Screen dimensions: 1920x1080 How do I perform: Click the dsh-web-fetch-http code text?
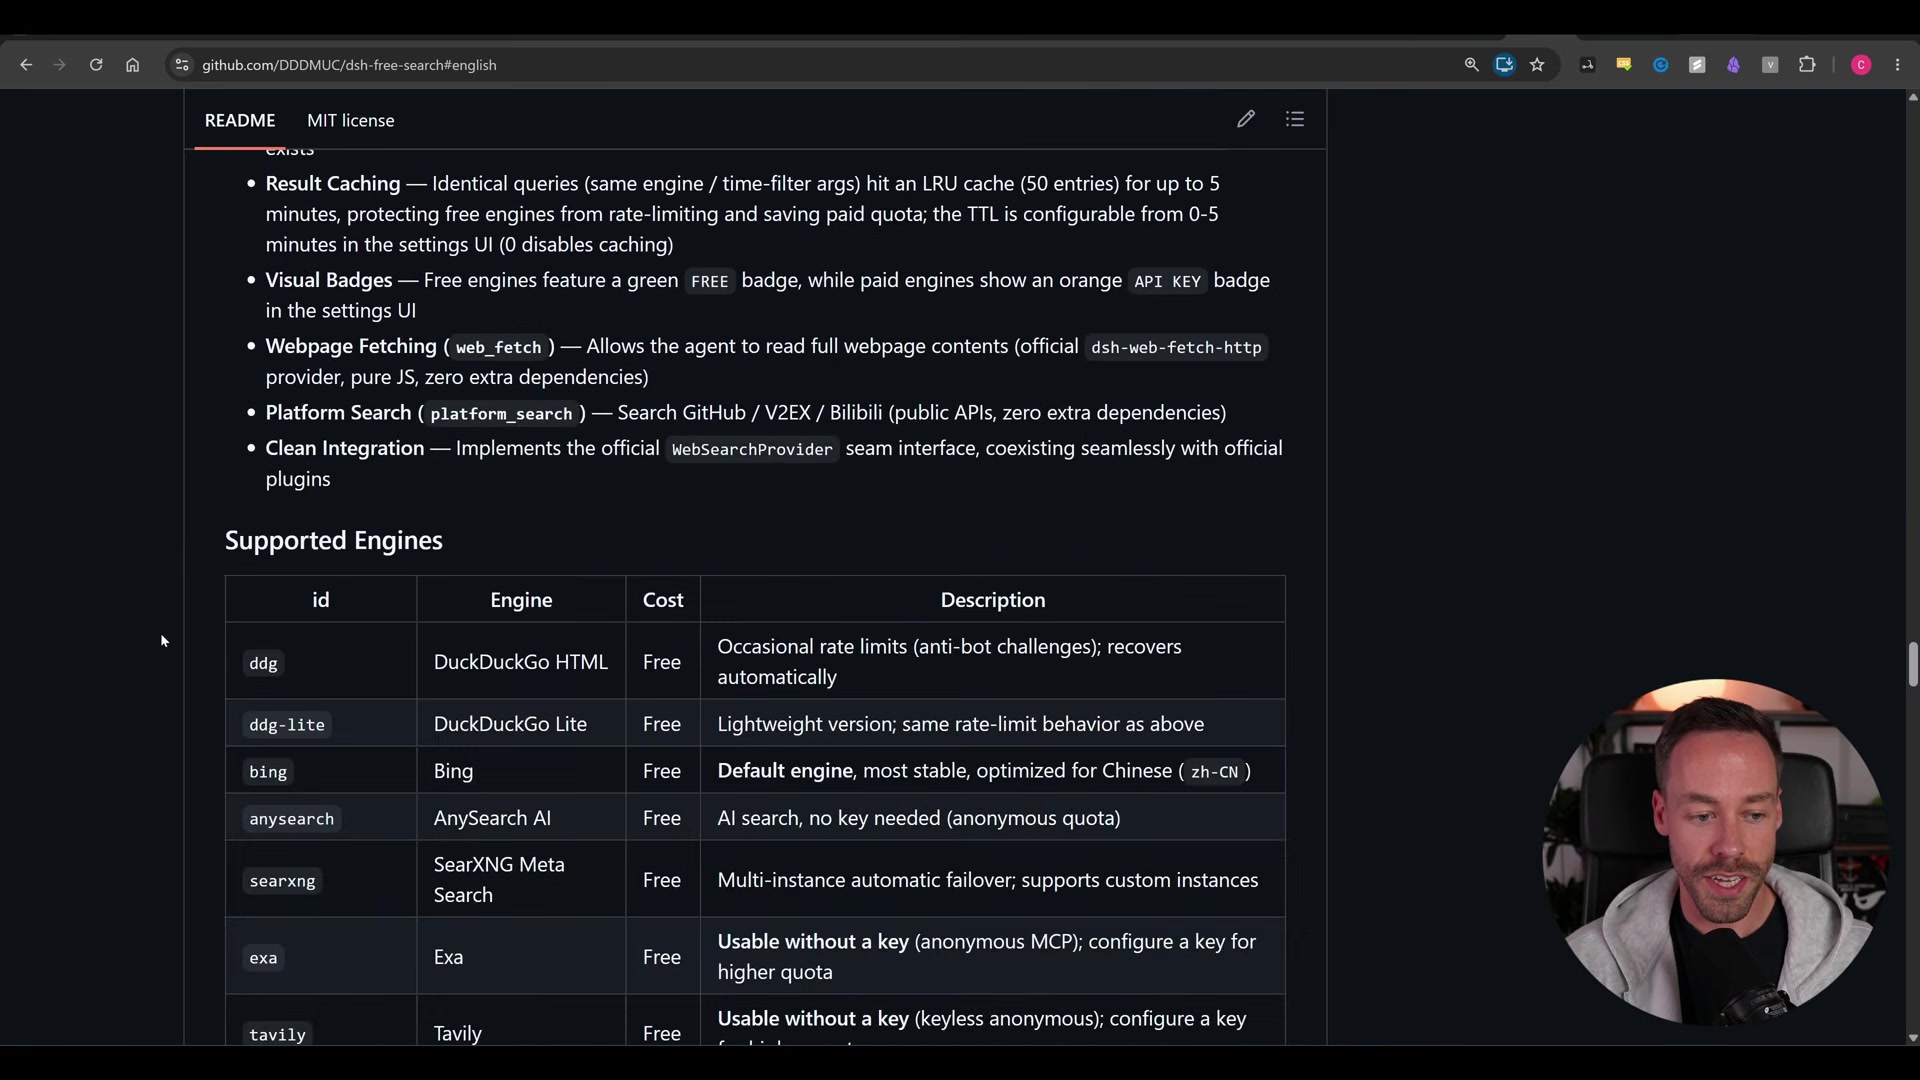(x=1176, y=347)
